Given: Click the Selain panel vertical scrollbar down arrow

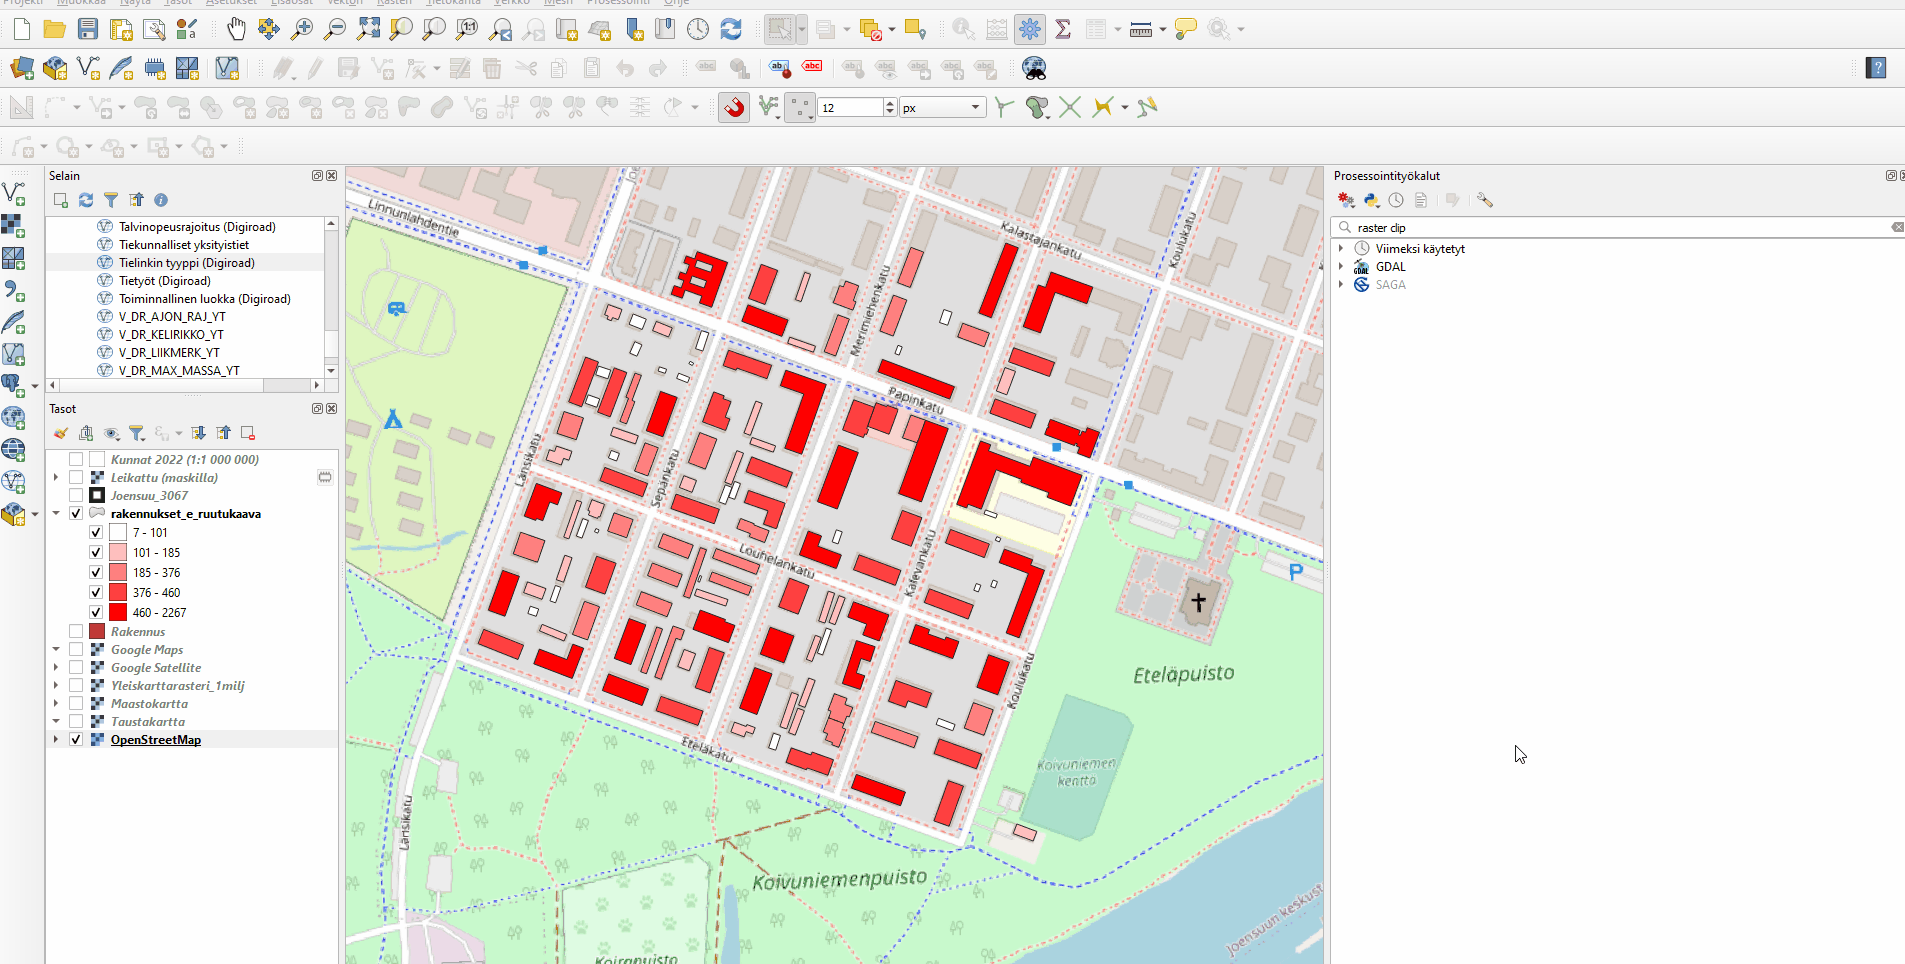Looking at the screenshot, I should 331,370.
